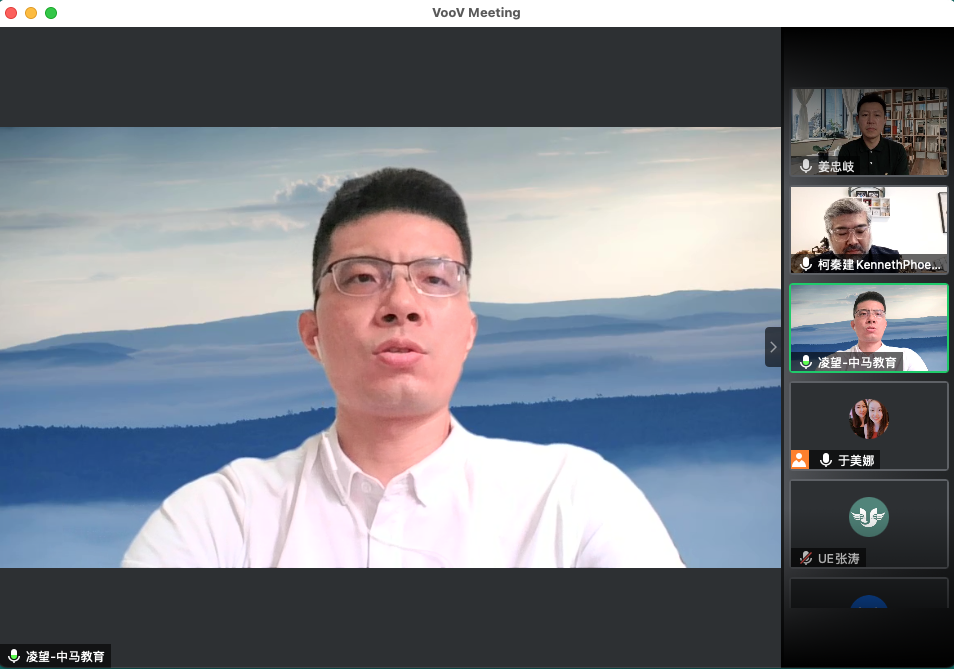Open the UE张涛 participant tile
The height and width of the screenshot is (669, 954).
[869, 524]
